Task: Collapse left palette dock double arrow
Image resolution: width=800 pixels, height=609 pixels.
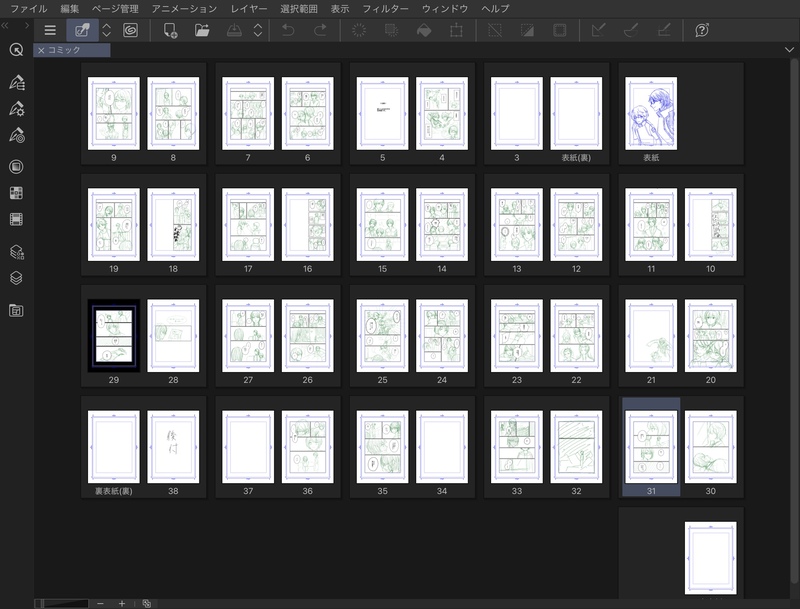Action: coord(5,25)
